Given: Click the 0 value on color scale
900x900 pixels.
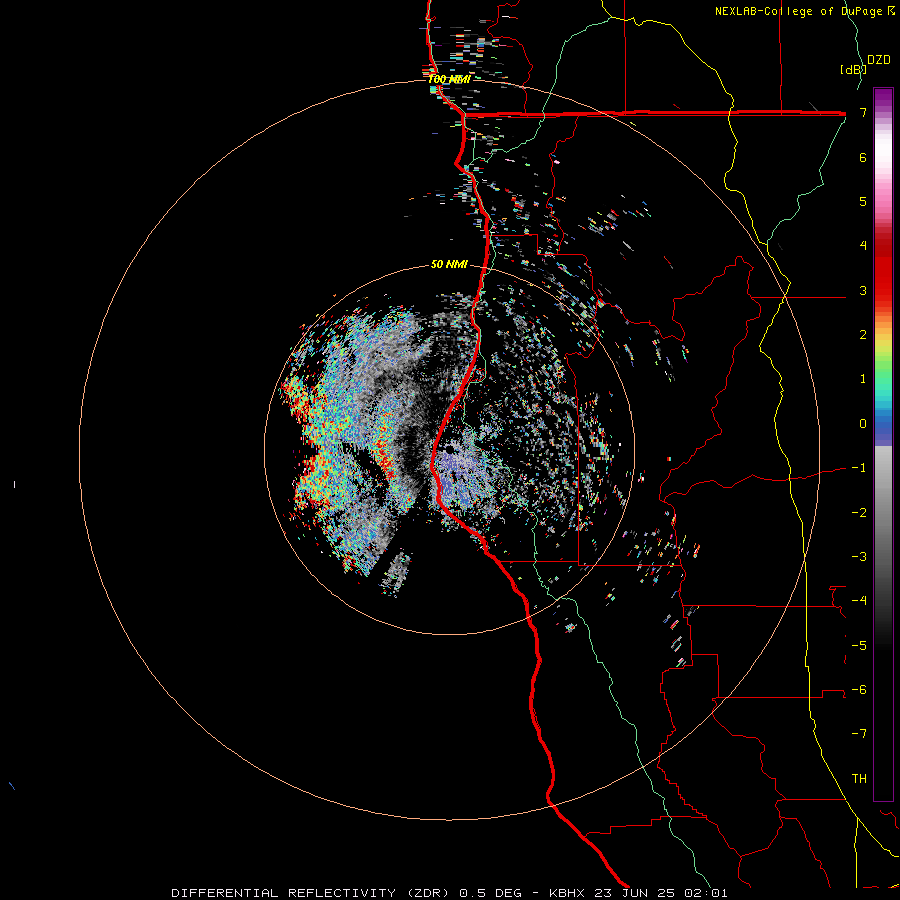Looking at the screenshot, I should [x=863, y=424].
